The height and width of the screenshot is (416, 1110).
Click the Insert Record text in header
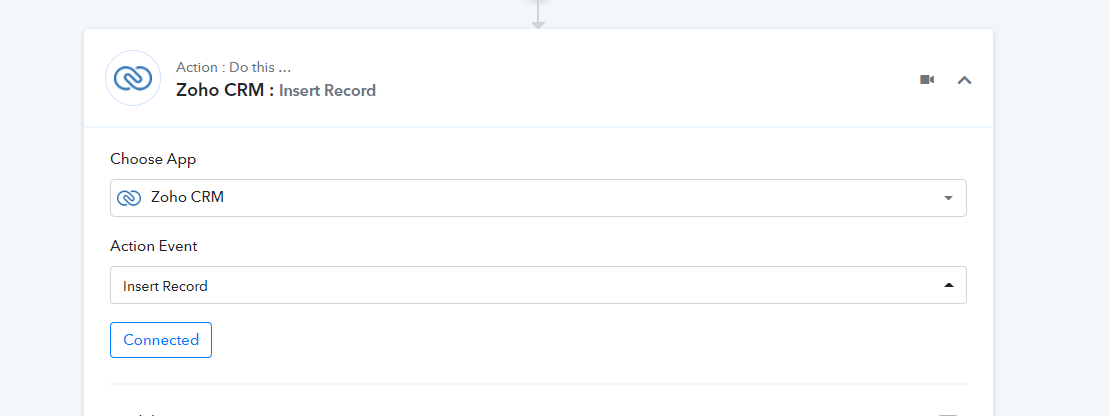click(327, 91)
